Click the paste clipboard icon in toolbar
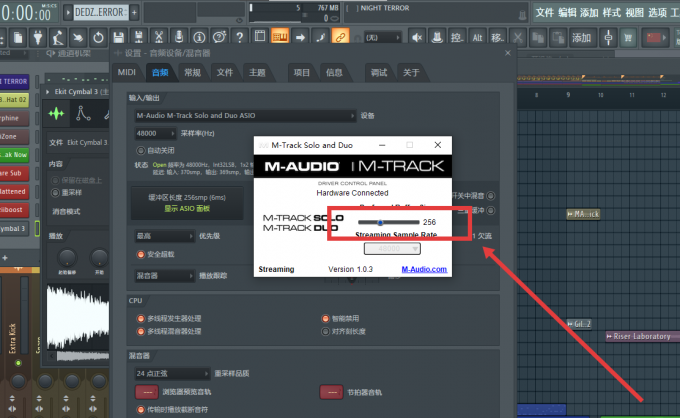This screenshot has height=418, width=680. point(558,37)
